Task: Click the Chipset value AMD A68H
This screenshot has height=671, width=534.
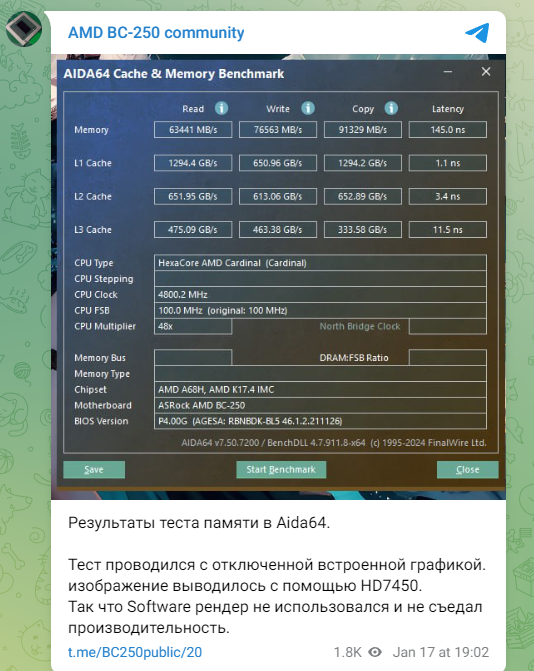Action: click(320, 389)
